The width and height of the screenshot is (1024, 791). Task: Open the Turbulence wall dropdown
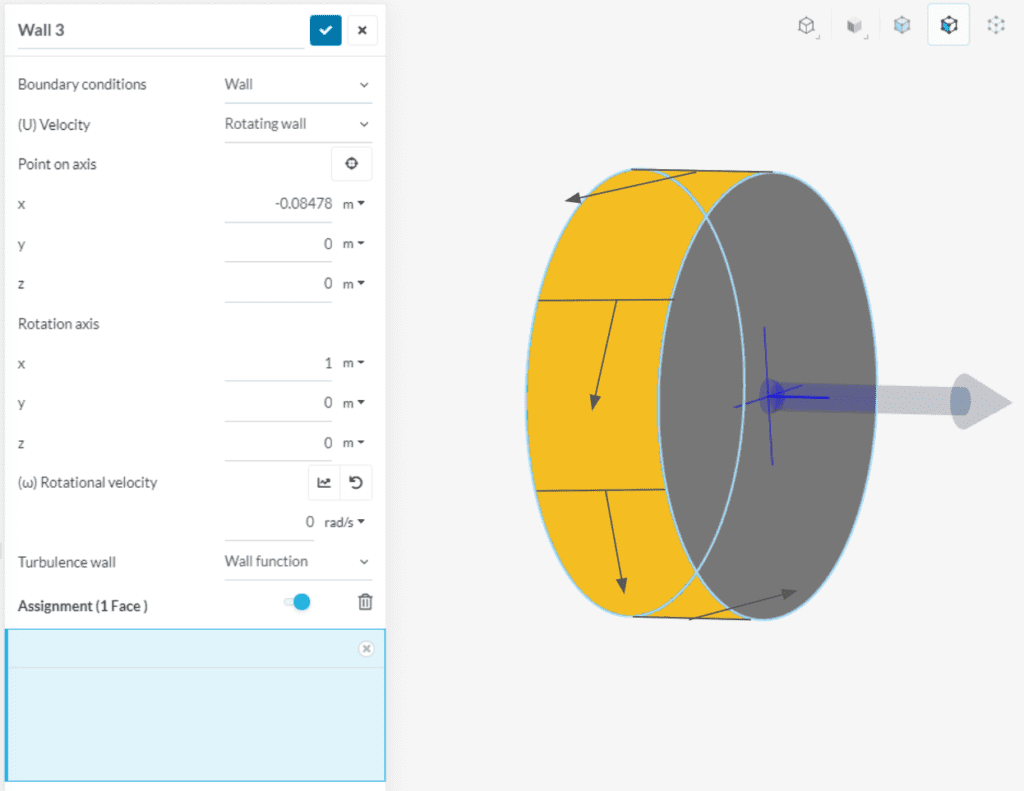pos(297,561)
